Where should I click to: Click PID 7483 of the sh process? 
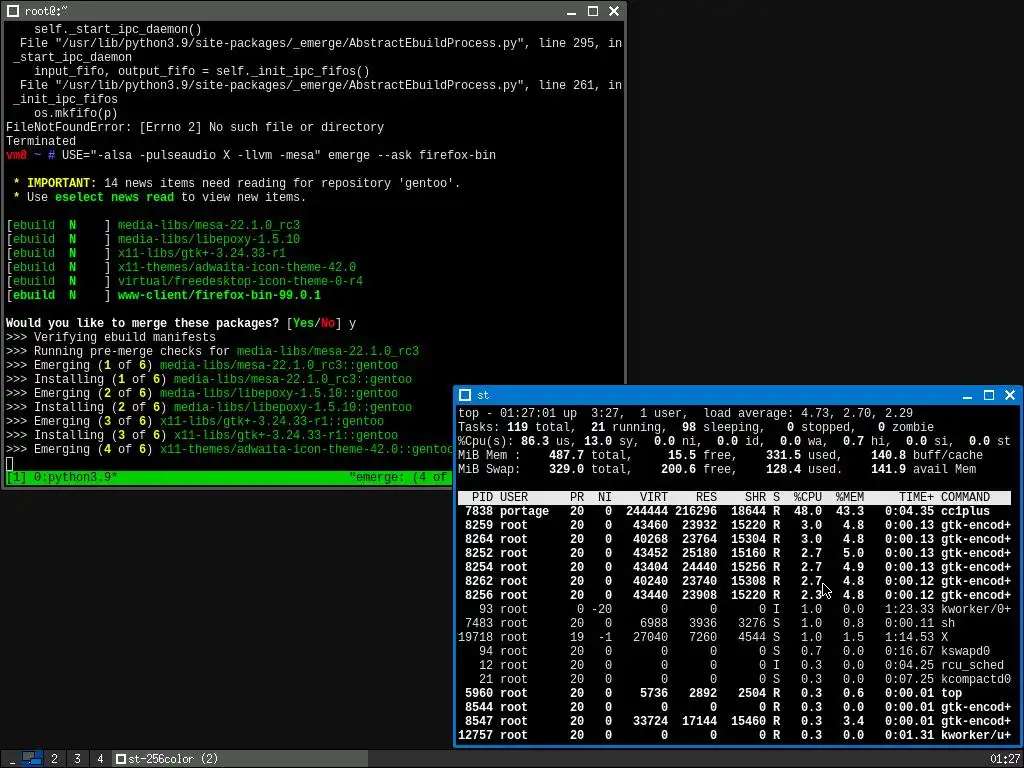[x=479, y=623]
